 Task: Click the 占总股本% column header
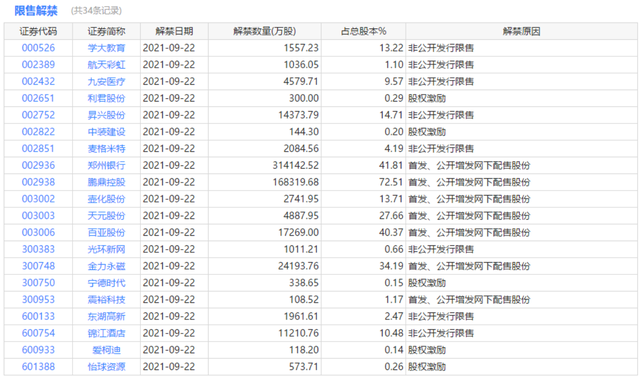(363, 31)
